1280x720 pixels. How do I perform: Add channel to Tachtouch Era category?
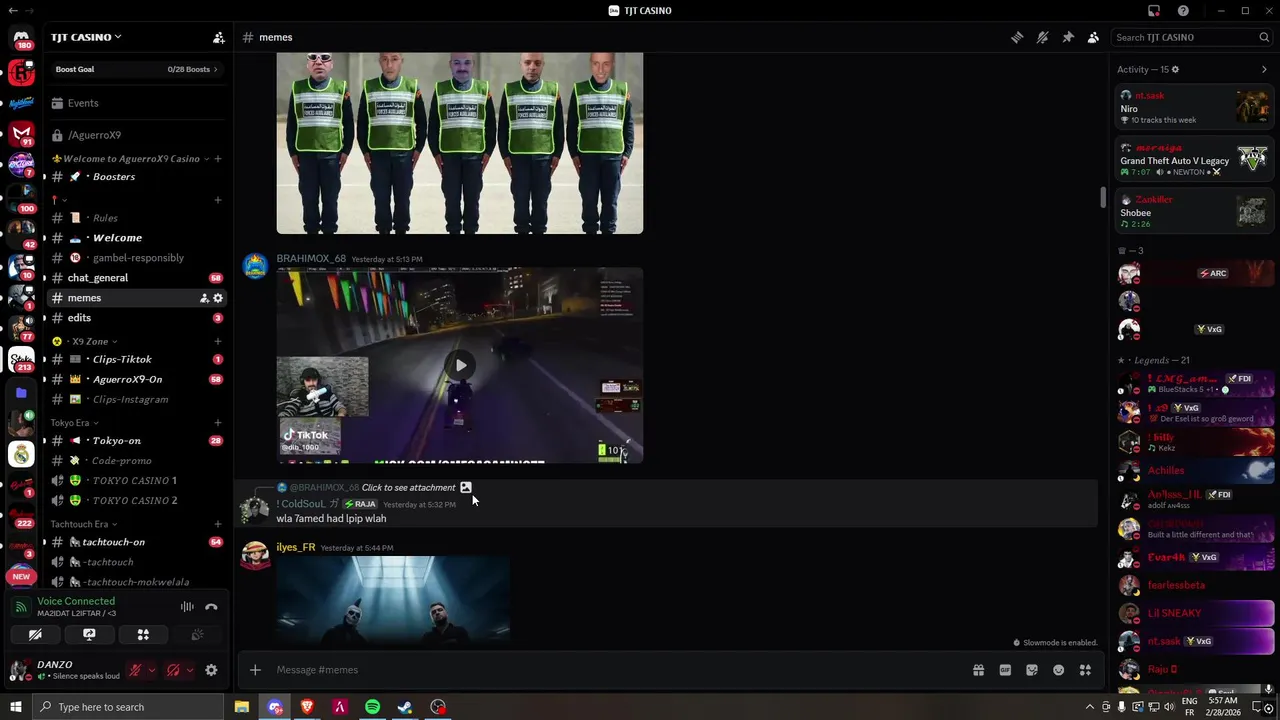tap(218, 524)
